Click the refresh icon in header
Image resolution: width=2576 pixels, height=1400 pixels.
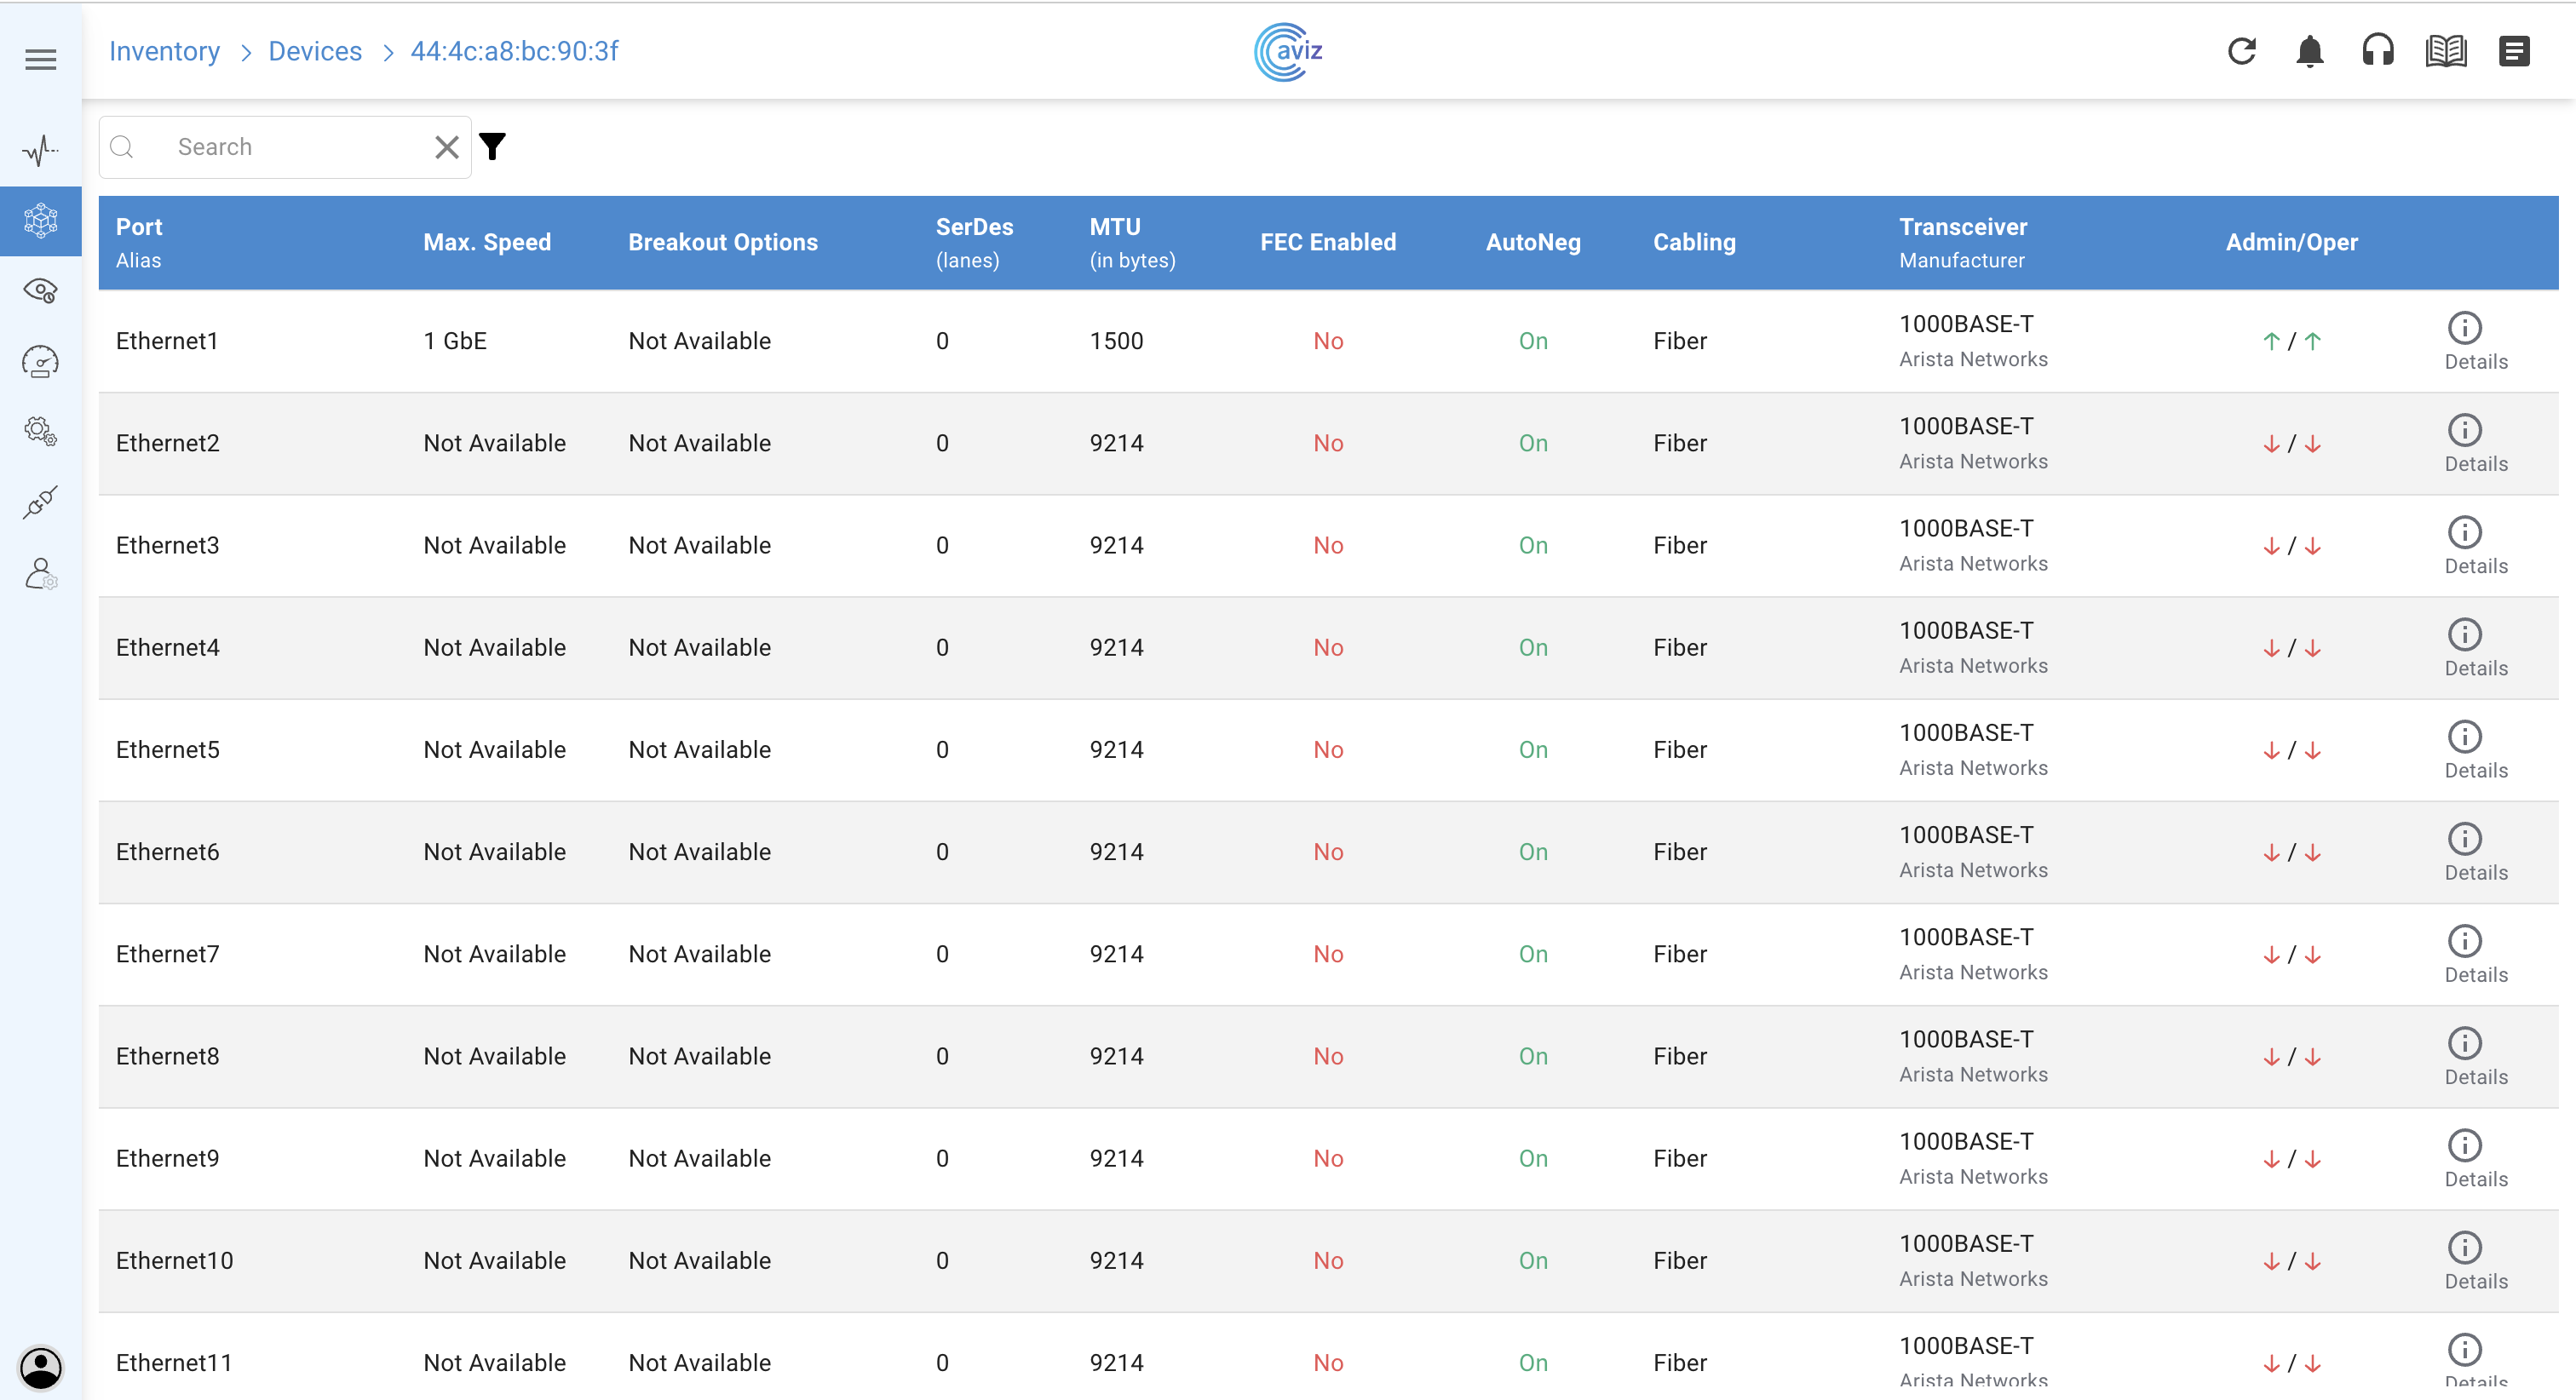2241,51
